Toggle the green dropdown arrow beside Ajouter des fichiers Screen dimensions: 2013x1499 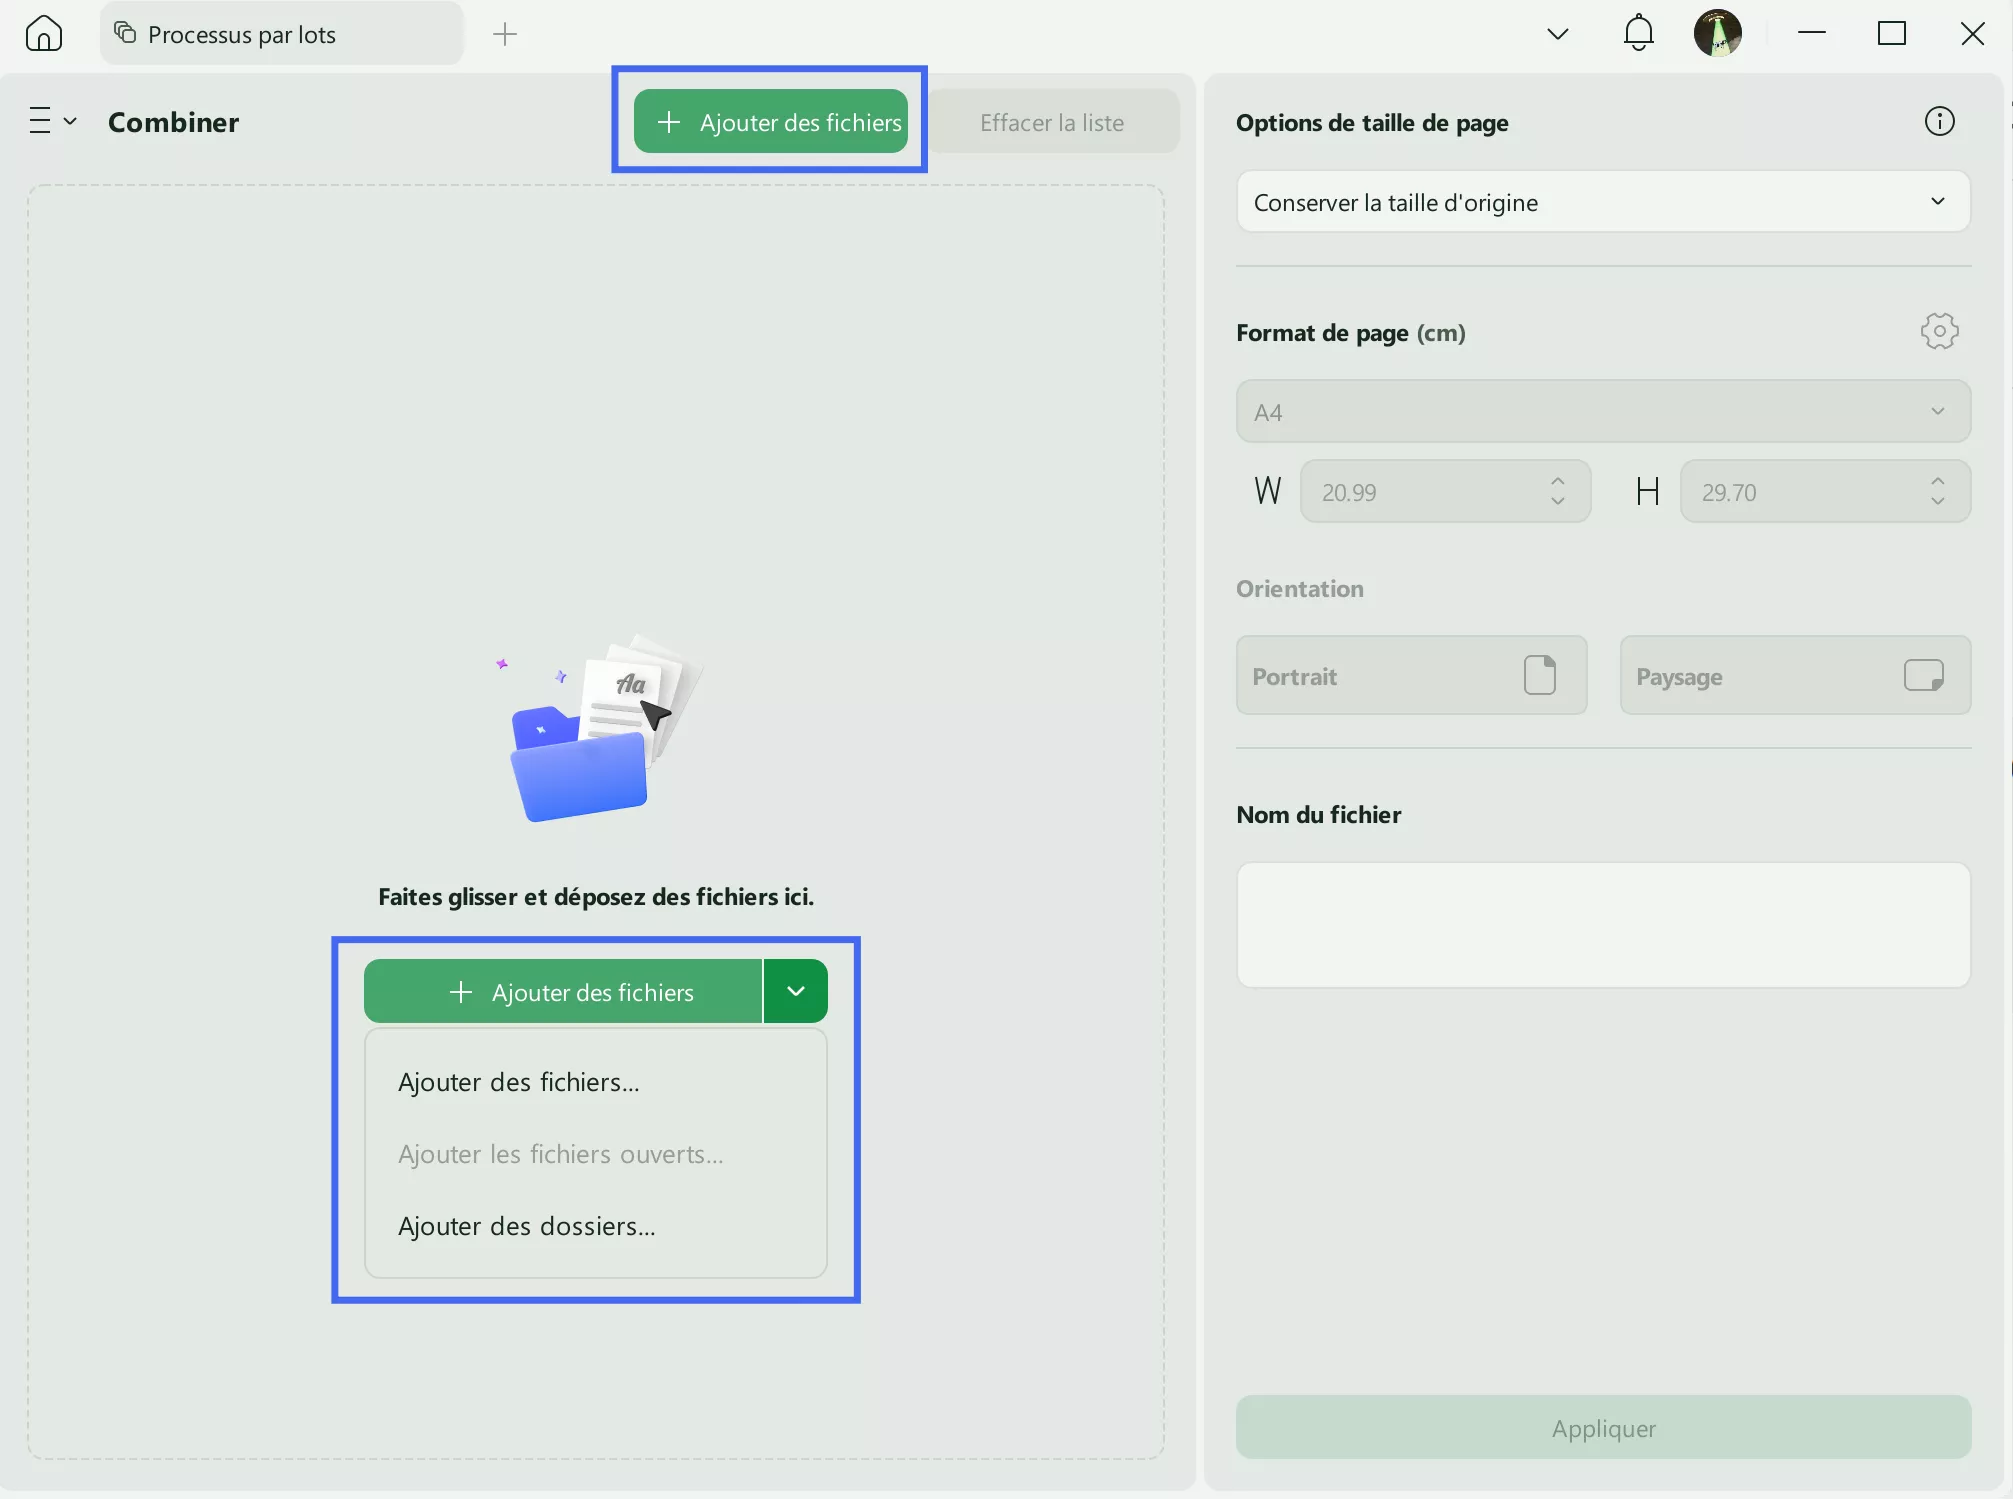[x=795, y=991]
